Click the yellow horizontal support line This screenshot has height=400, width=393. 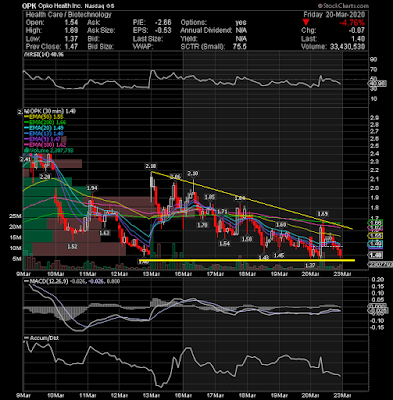(x=247, y=260)
